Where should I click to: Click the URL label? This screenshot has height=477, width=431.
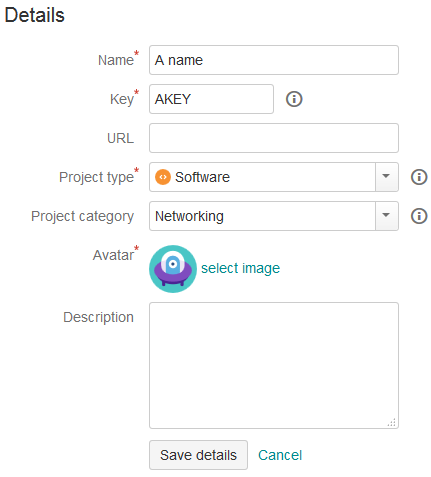(x=120, y=138)
